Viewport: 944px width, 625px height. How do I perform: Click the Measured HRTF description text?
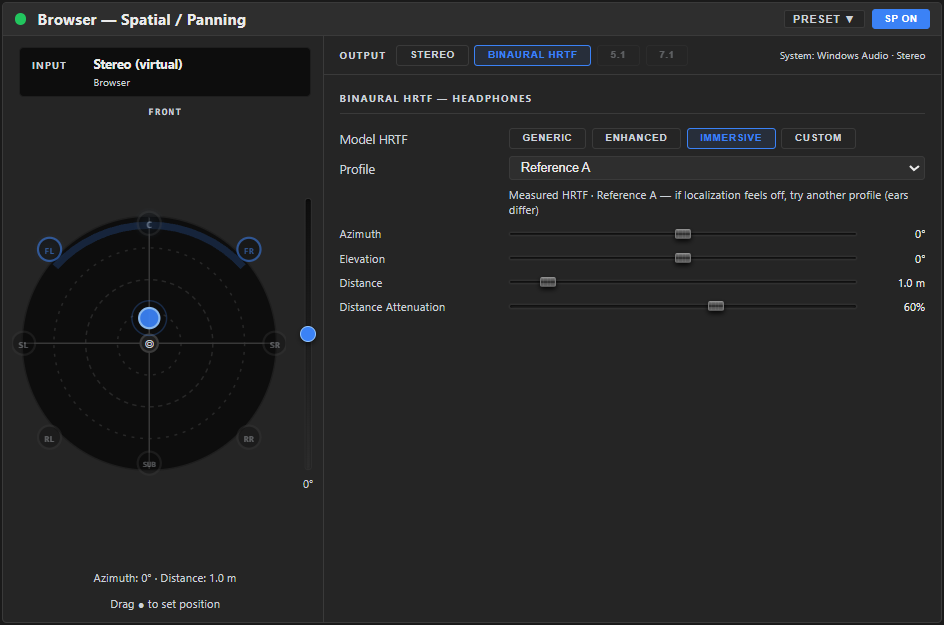tap(709, 202)
